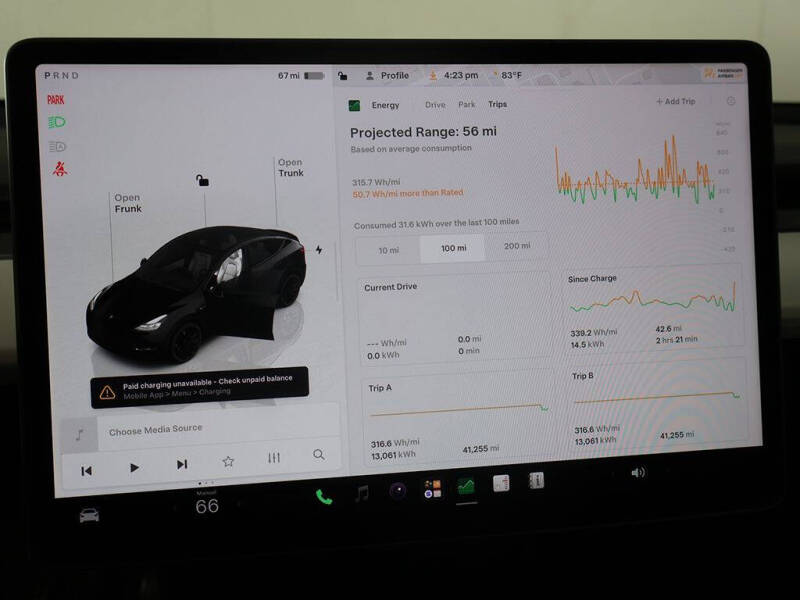Open the Energy app icon in dock
The image size is (800, 600).
tap(466, 486)
